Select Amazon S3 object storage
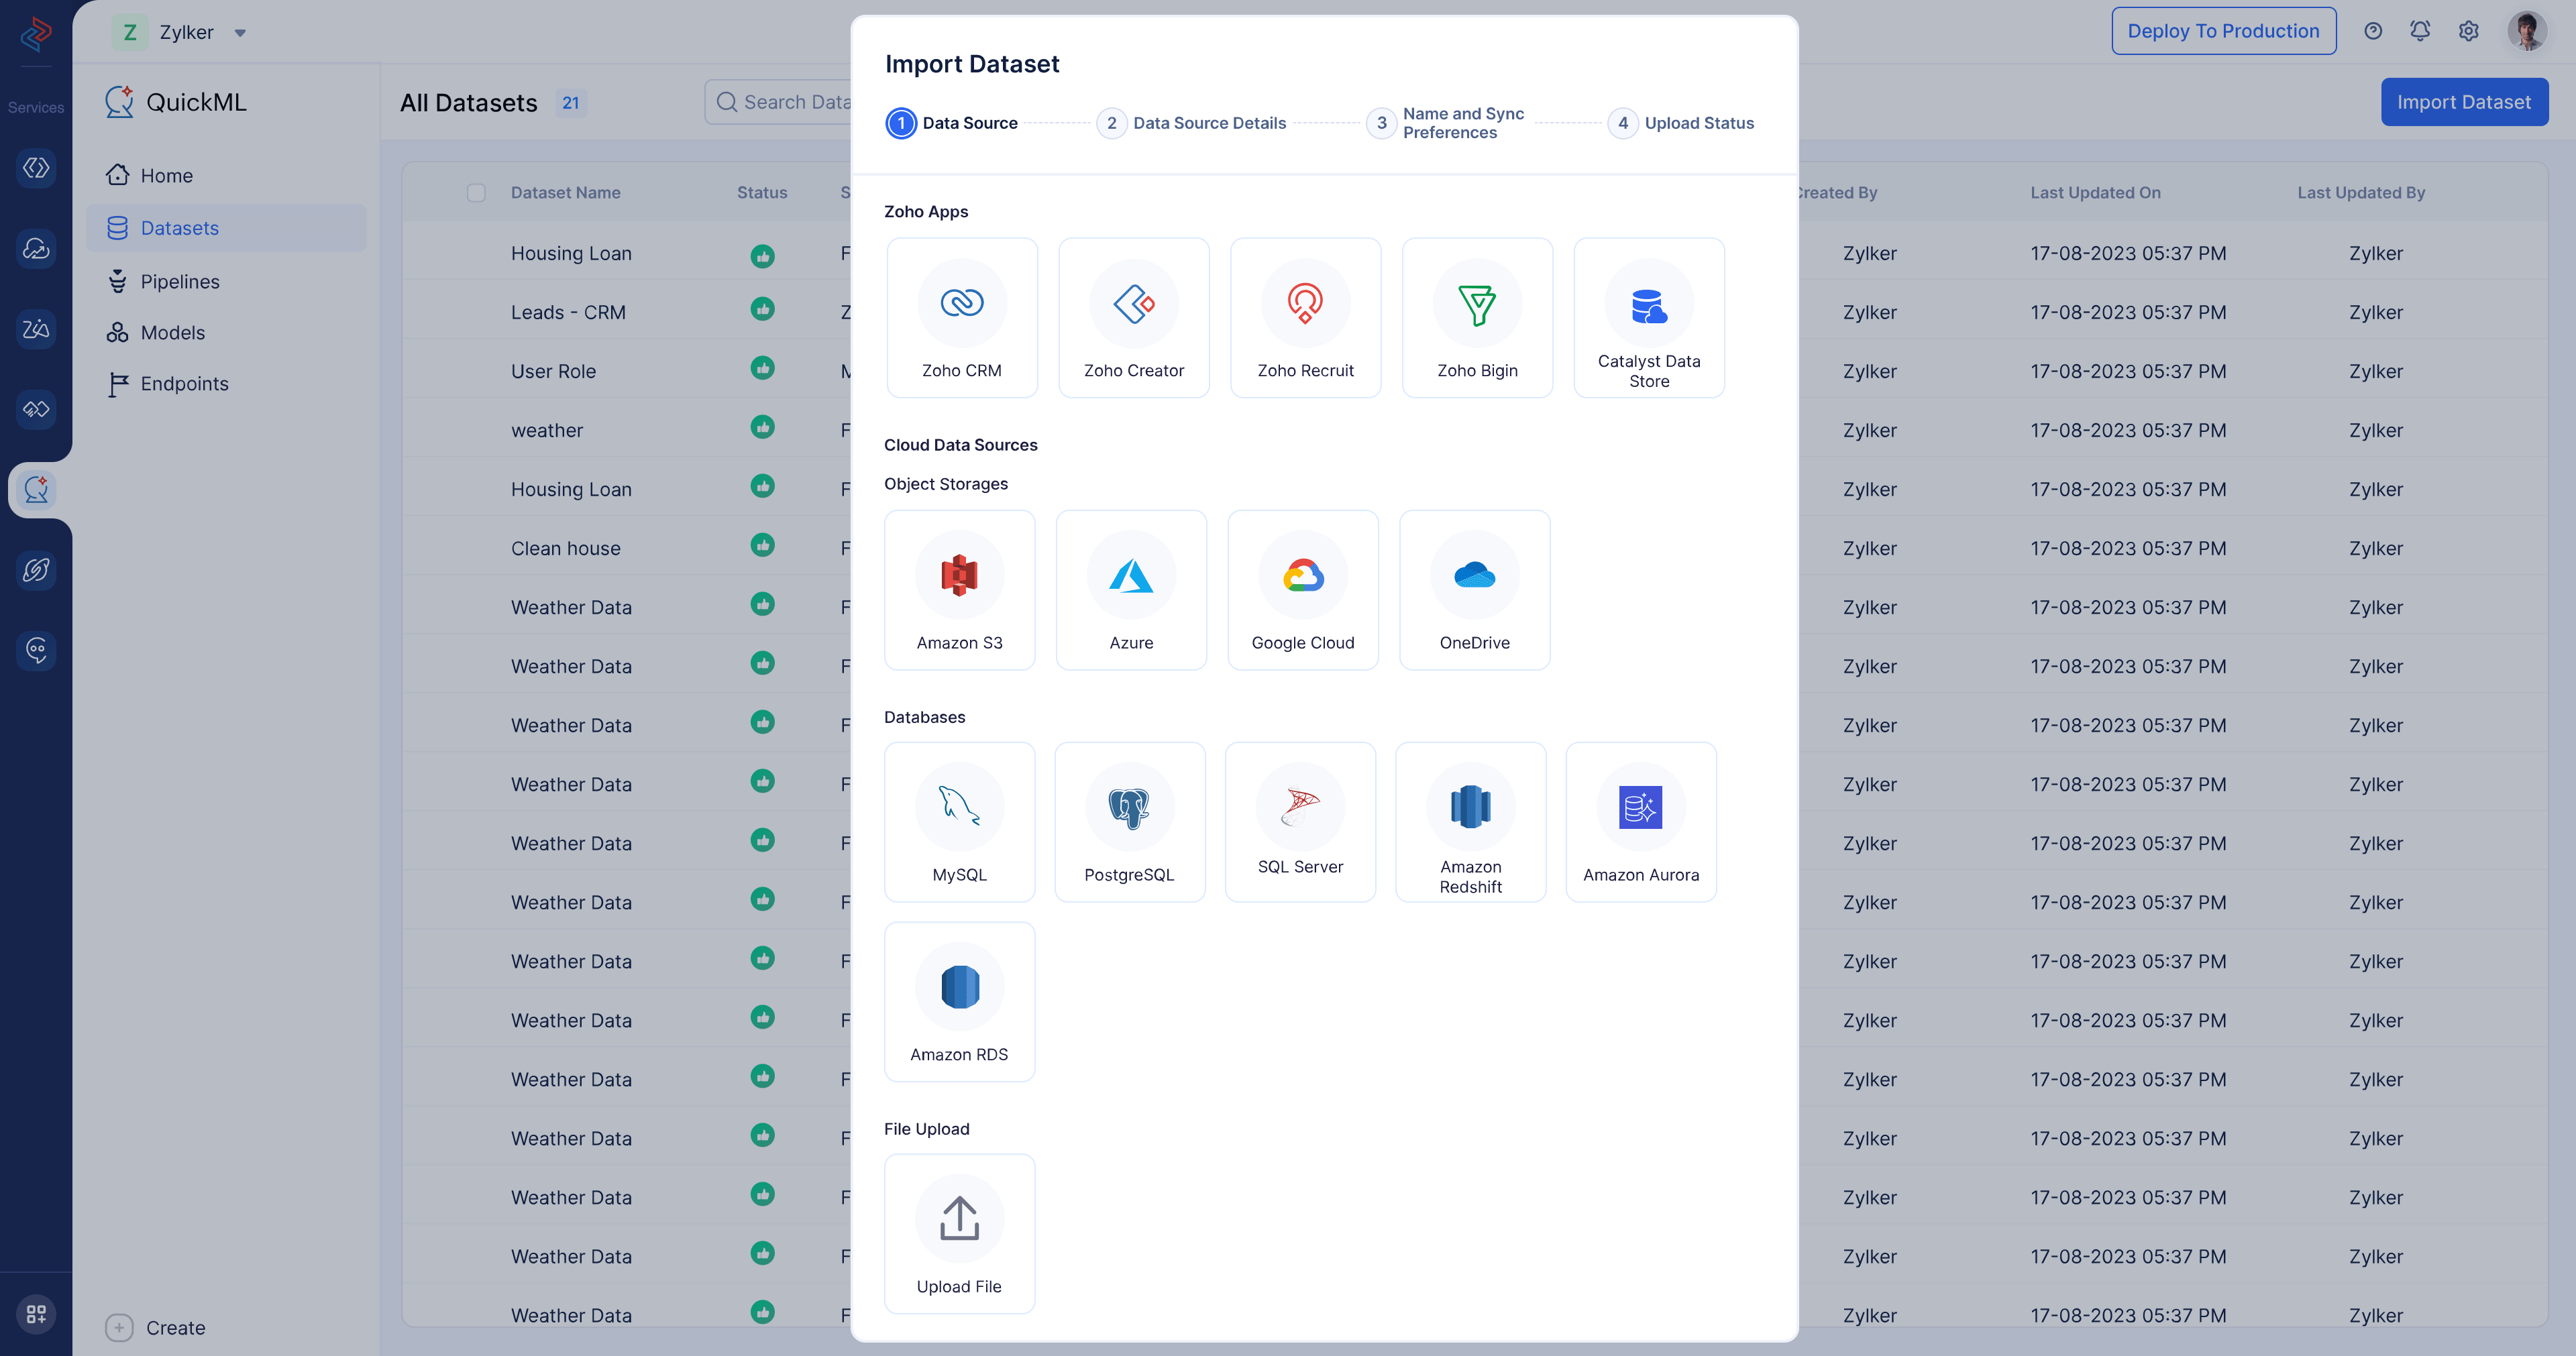Viewport: 2576px width, 1356px height. click(959, 590)
